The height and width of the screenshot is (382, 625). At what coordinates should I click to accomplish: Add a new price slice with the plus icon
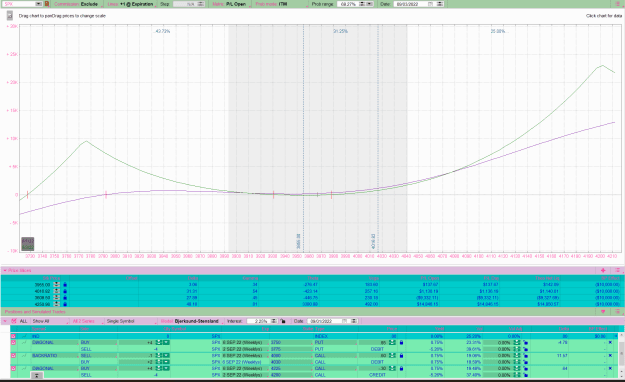603,270
